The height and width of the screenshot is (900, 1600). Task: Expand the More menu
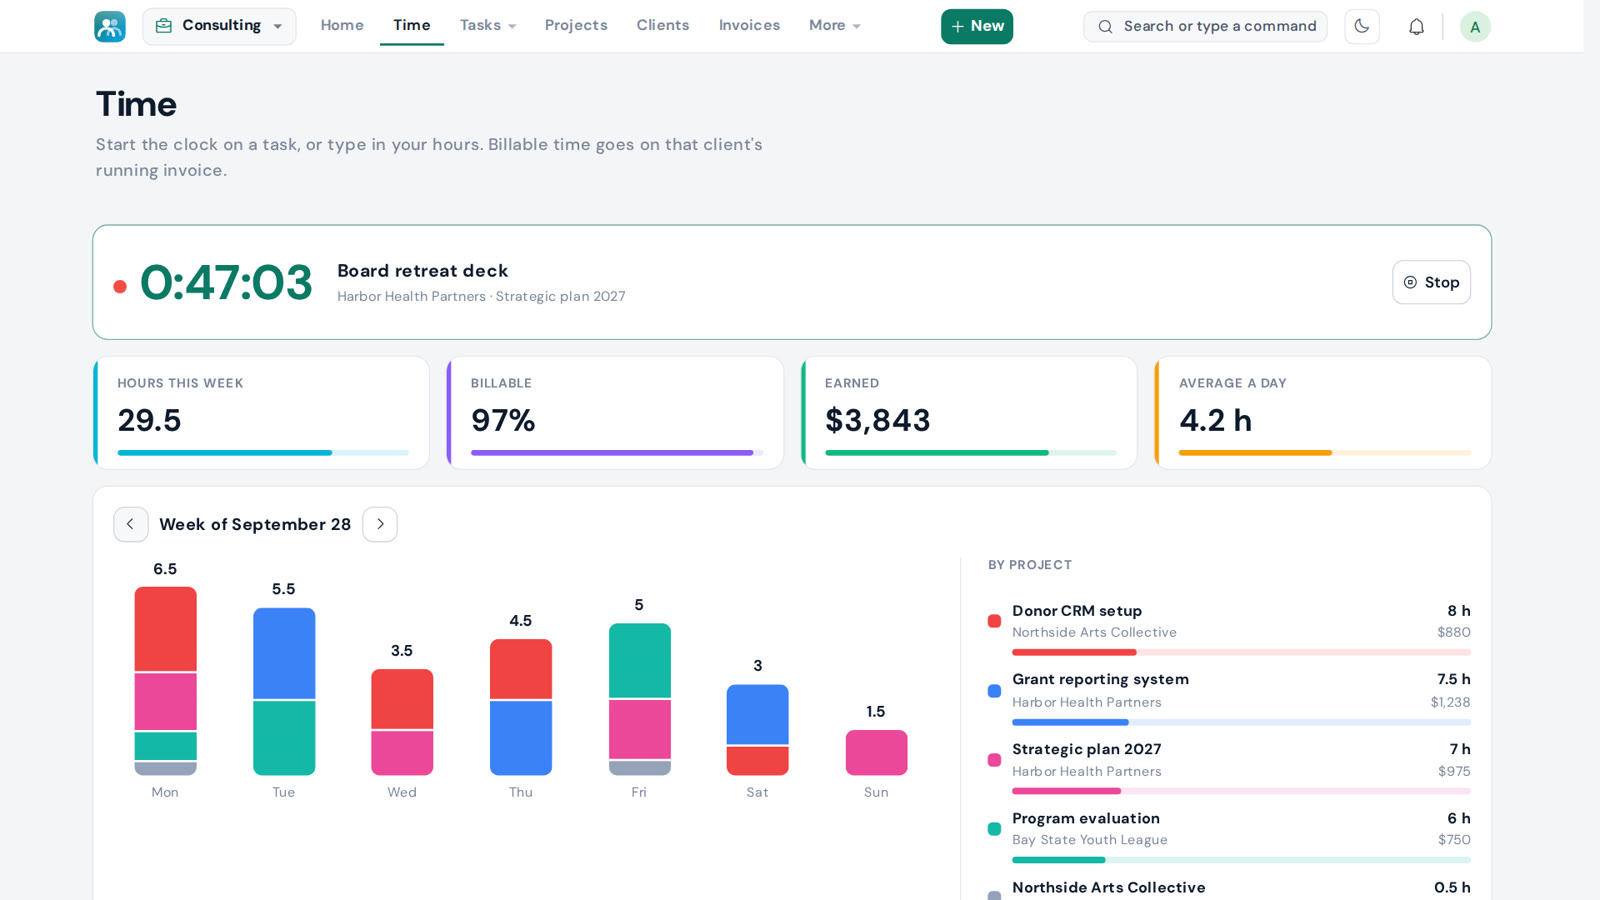[835, 25]
